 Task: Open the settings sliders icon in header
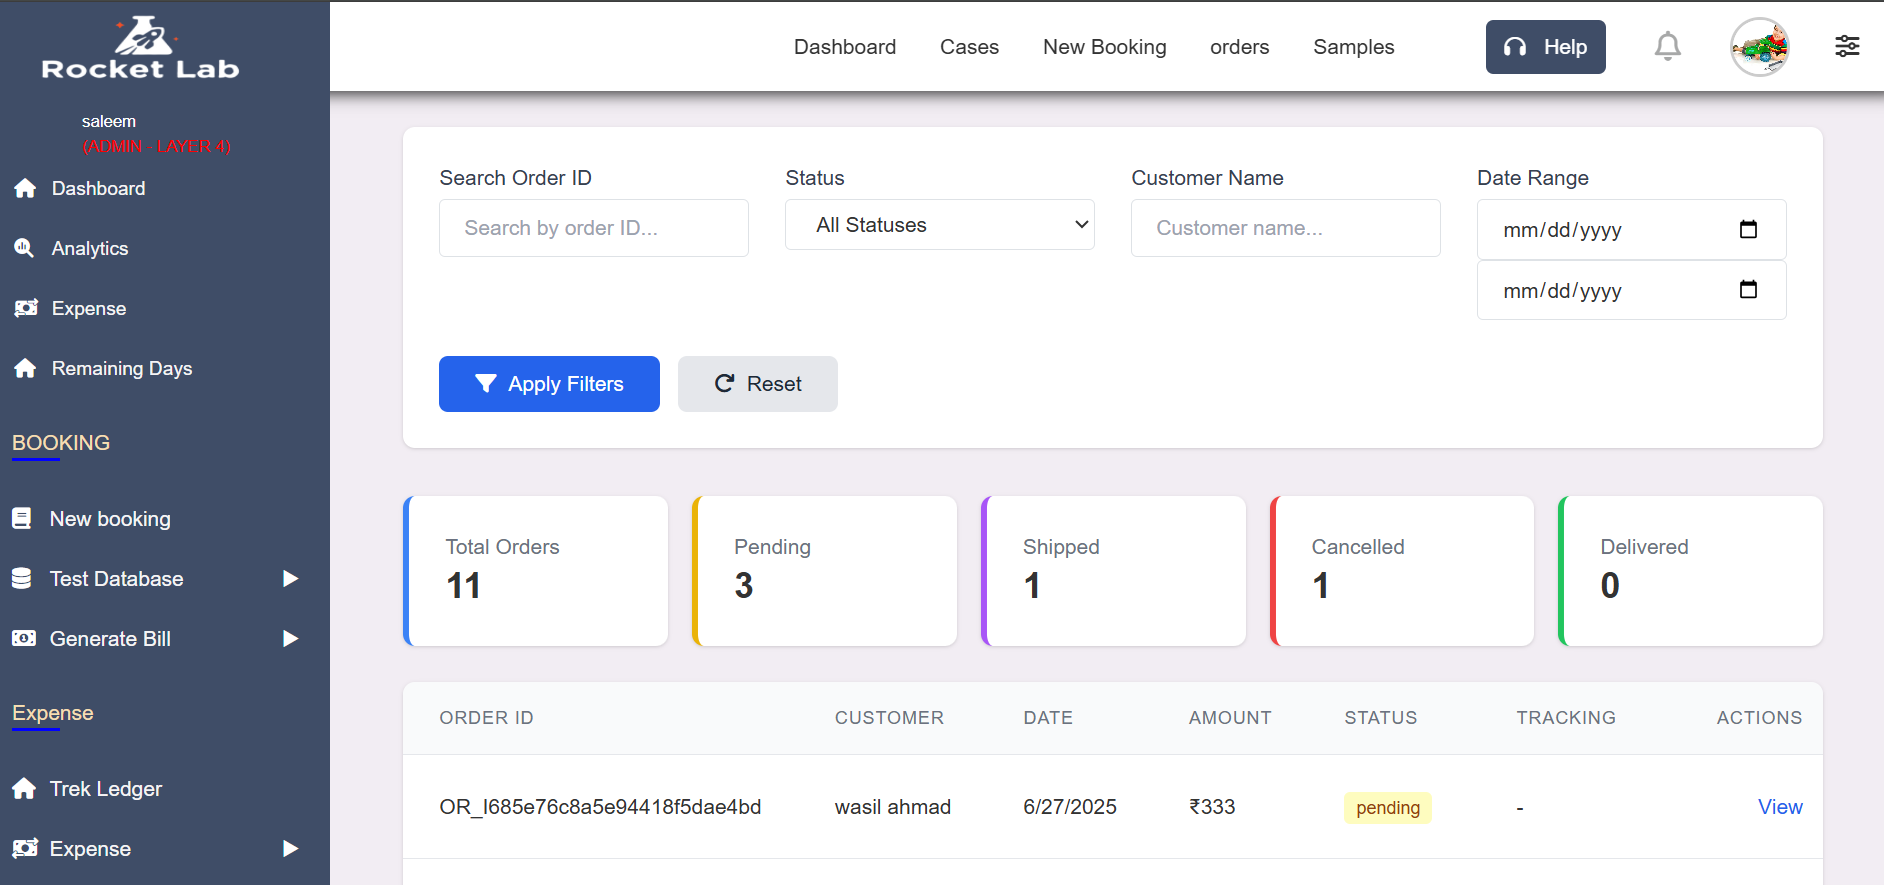(1847, 46)
